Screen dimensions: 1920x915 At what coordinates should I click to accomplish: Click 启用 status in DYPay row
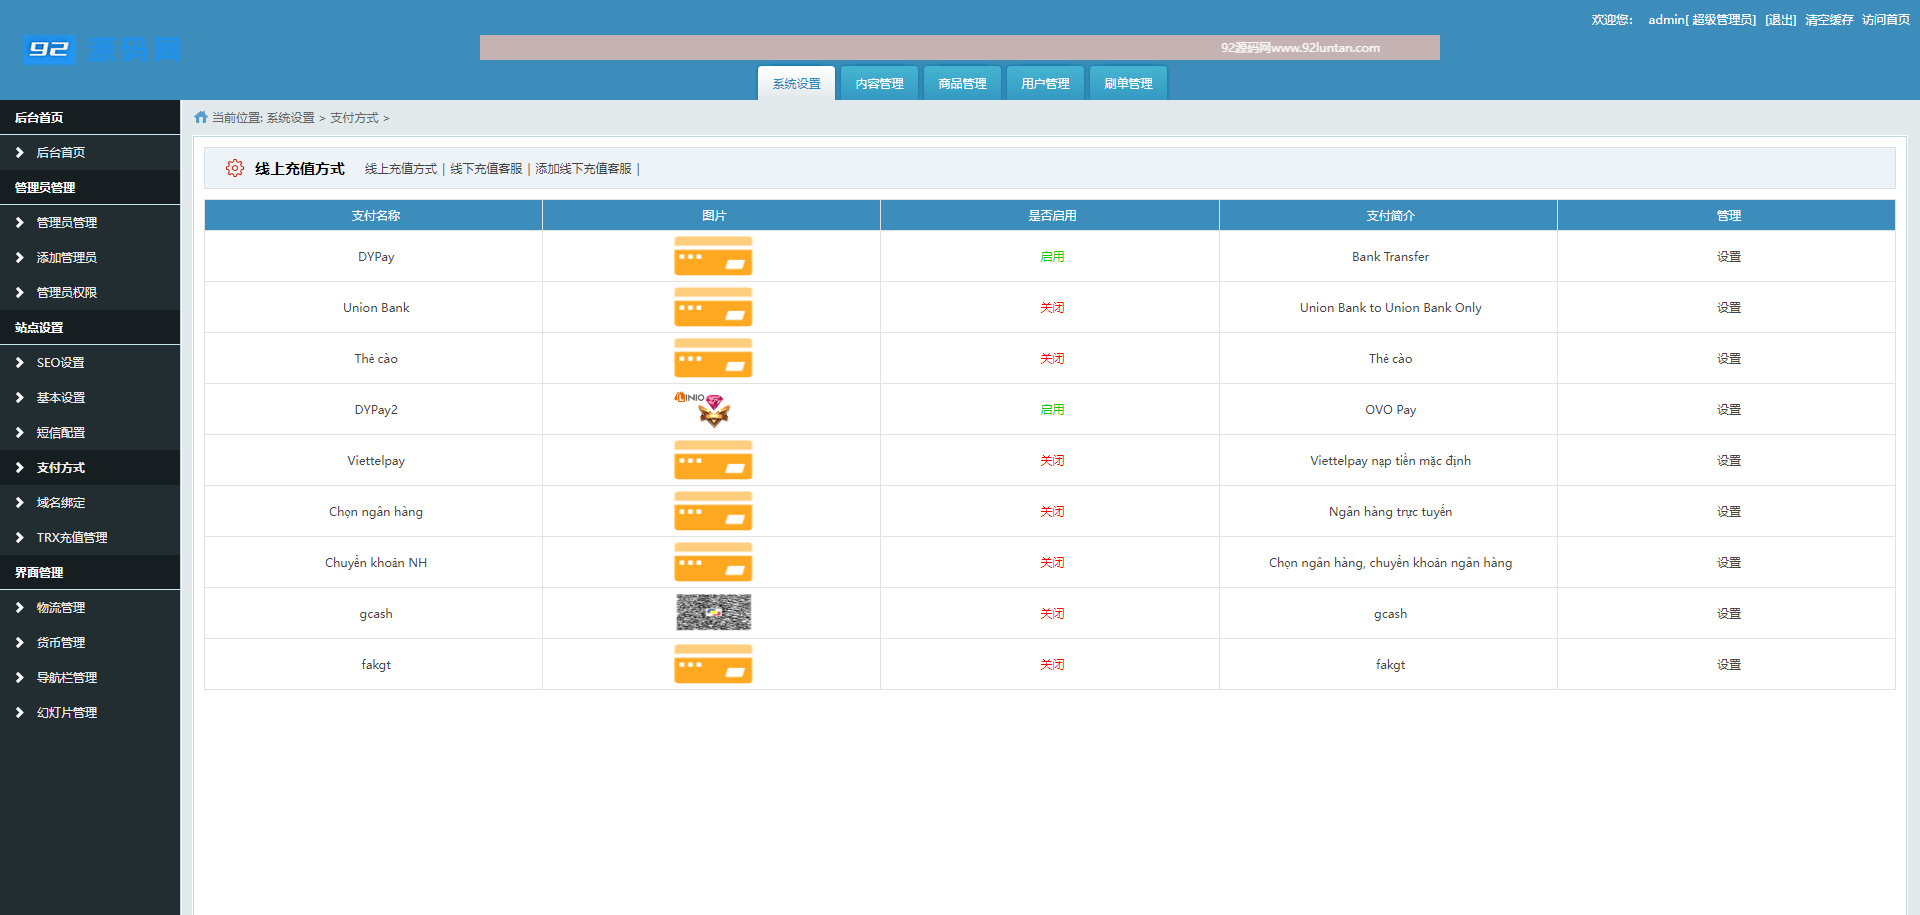[x=1052, y=256]
